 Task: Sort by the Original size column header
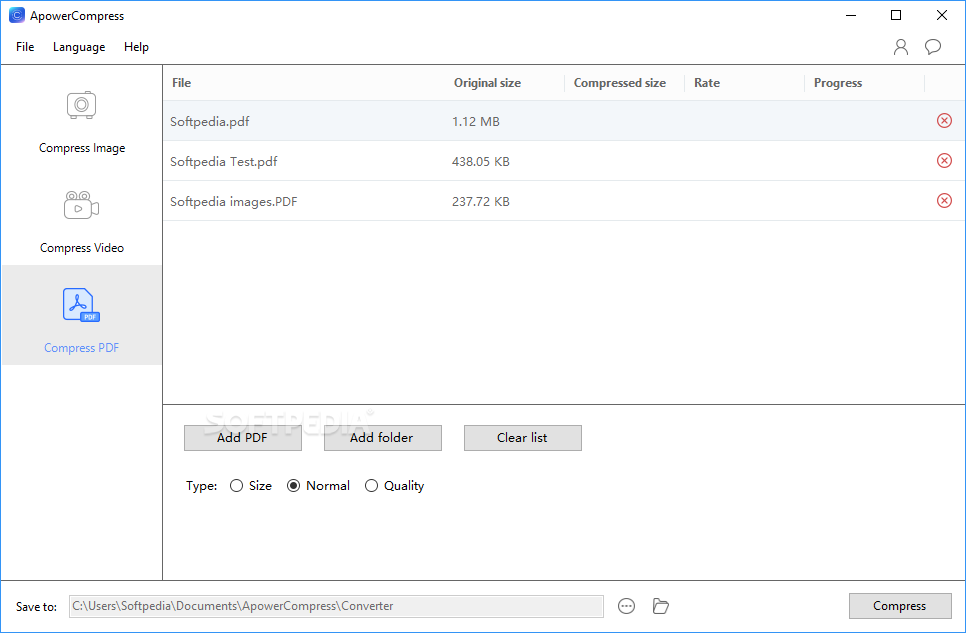coord(487,83)
